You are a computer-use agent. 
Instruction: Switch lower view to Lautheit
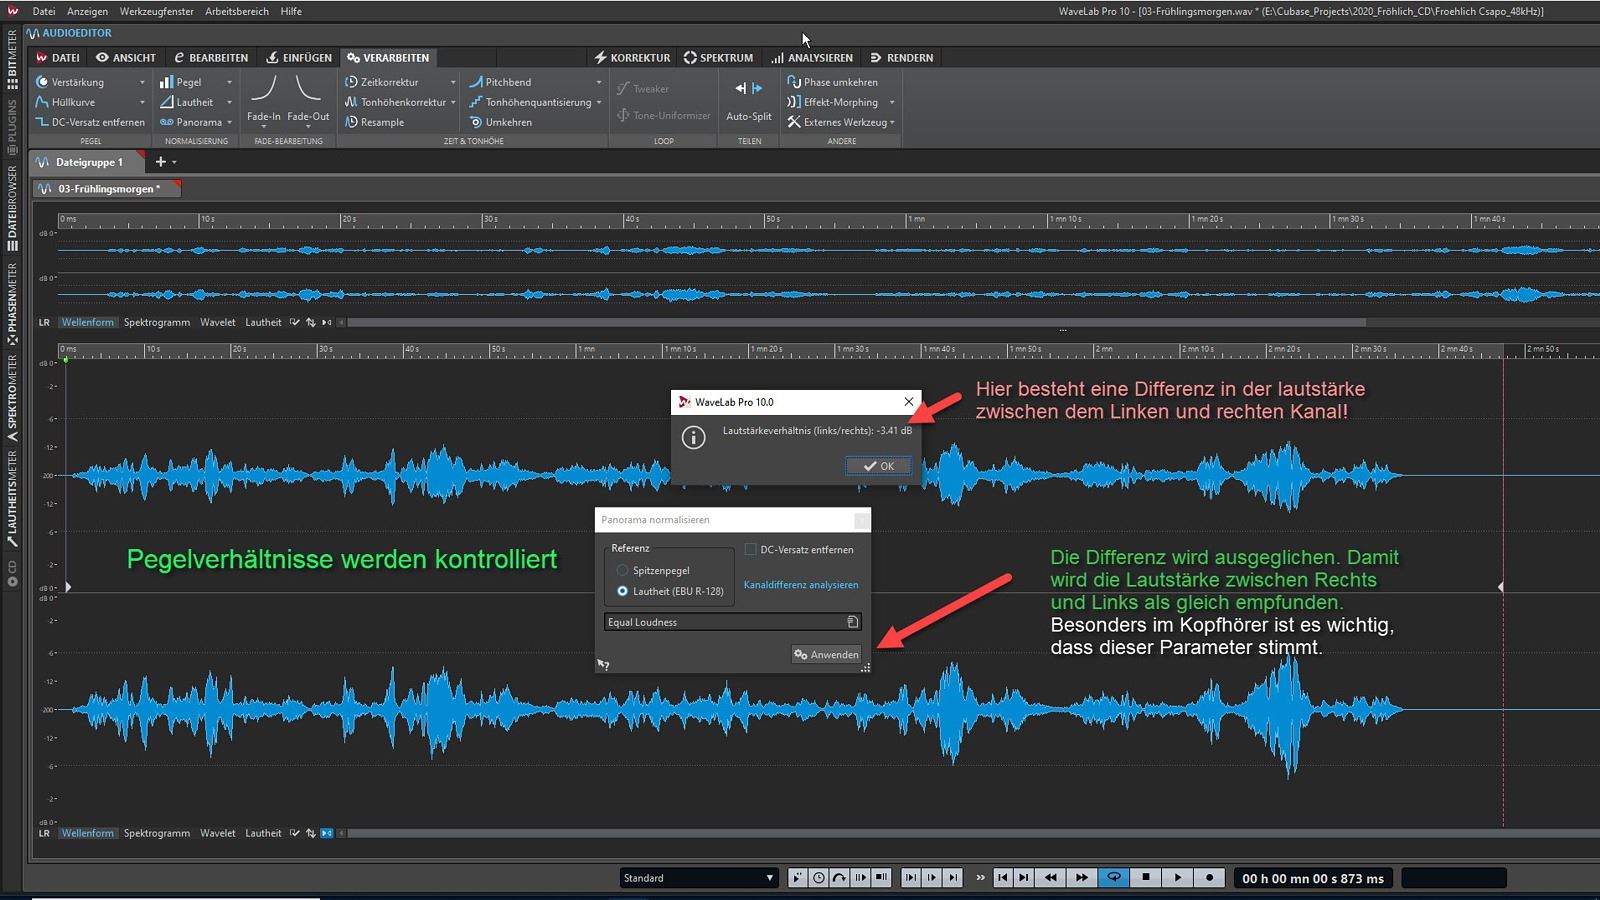coord(263,833)
